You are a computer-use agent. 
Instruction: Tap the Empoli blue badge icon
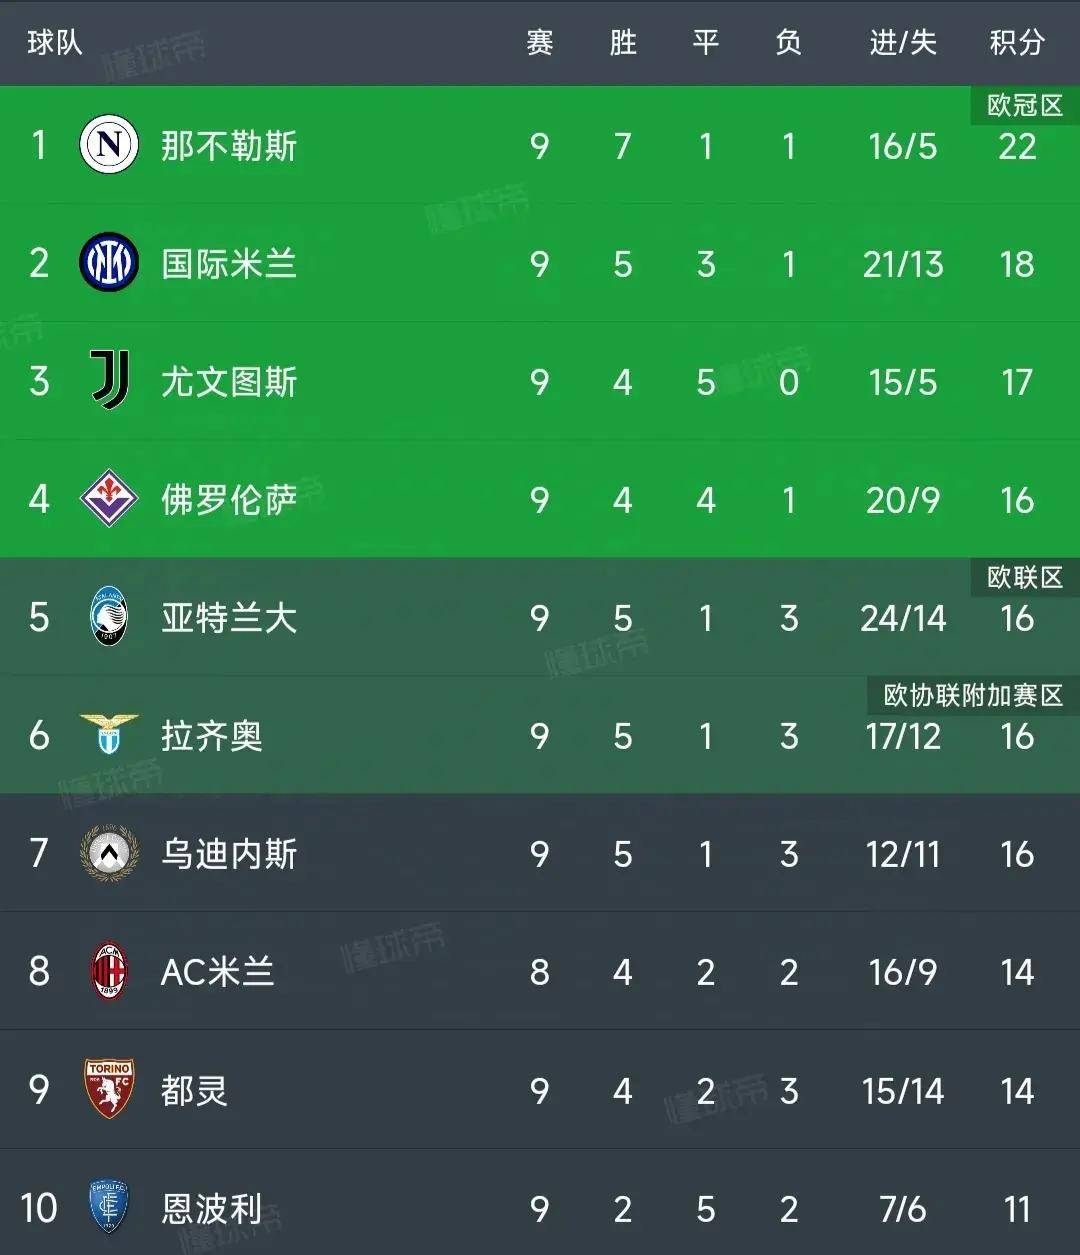(109, 1207)
